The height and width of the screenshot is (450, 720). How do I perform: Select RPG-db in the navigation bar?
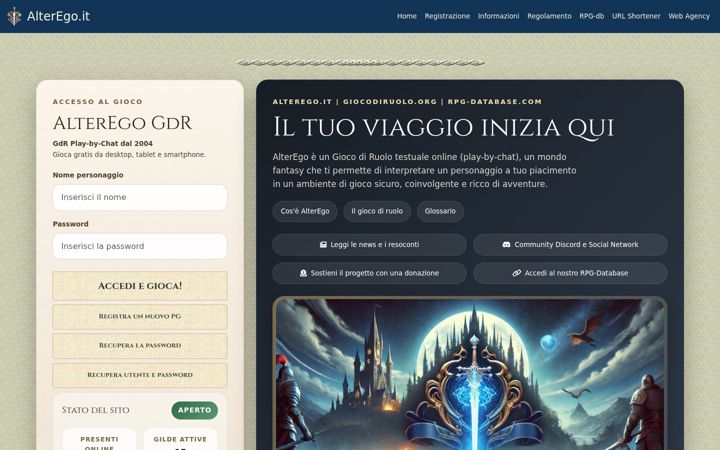point(591,16)
